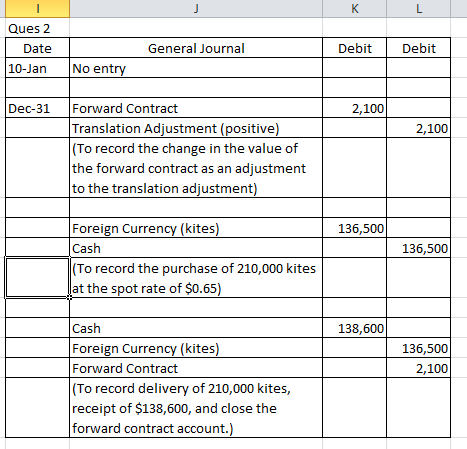Click the 'Debit' header in column L

(x=419, y=48)
